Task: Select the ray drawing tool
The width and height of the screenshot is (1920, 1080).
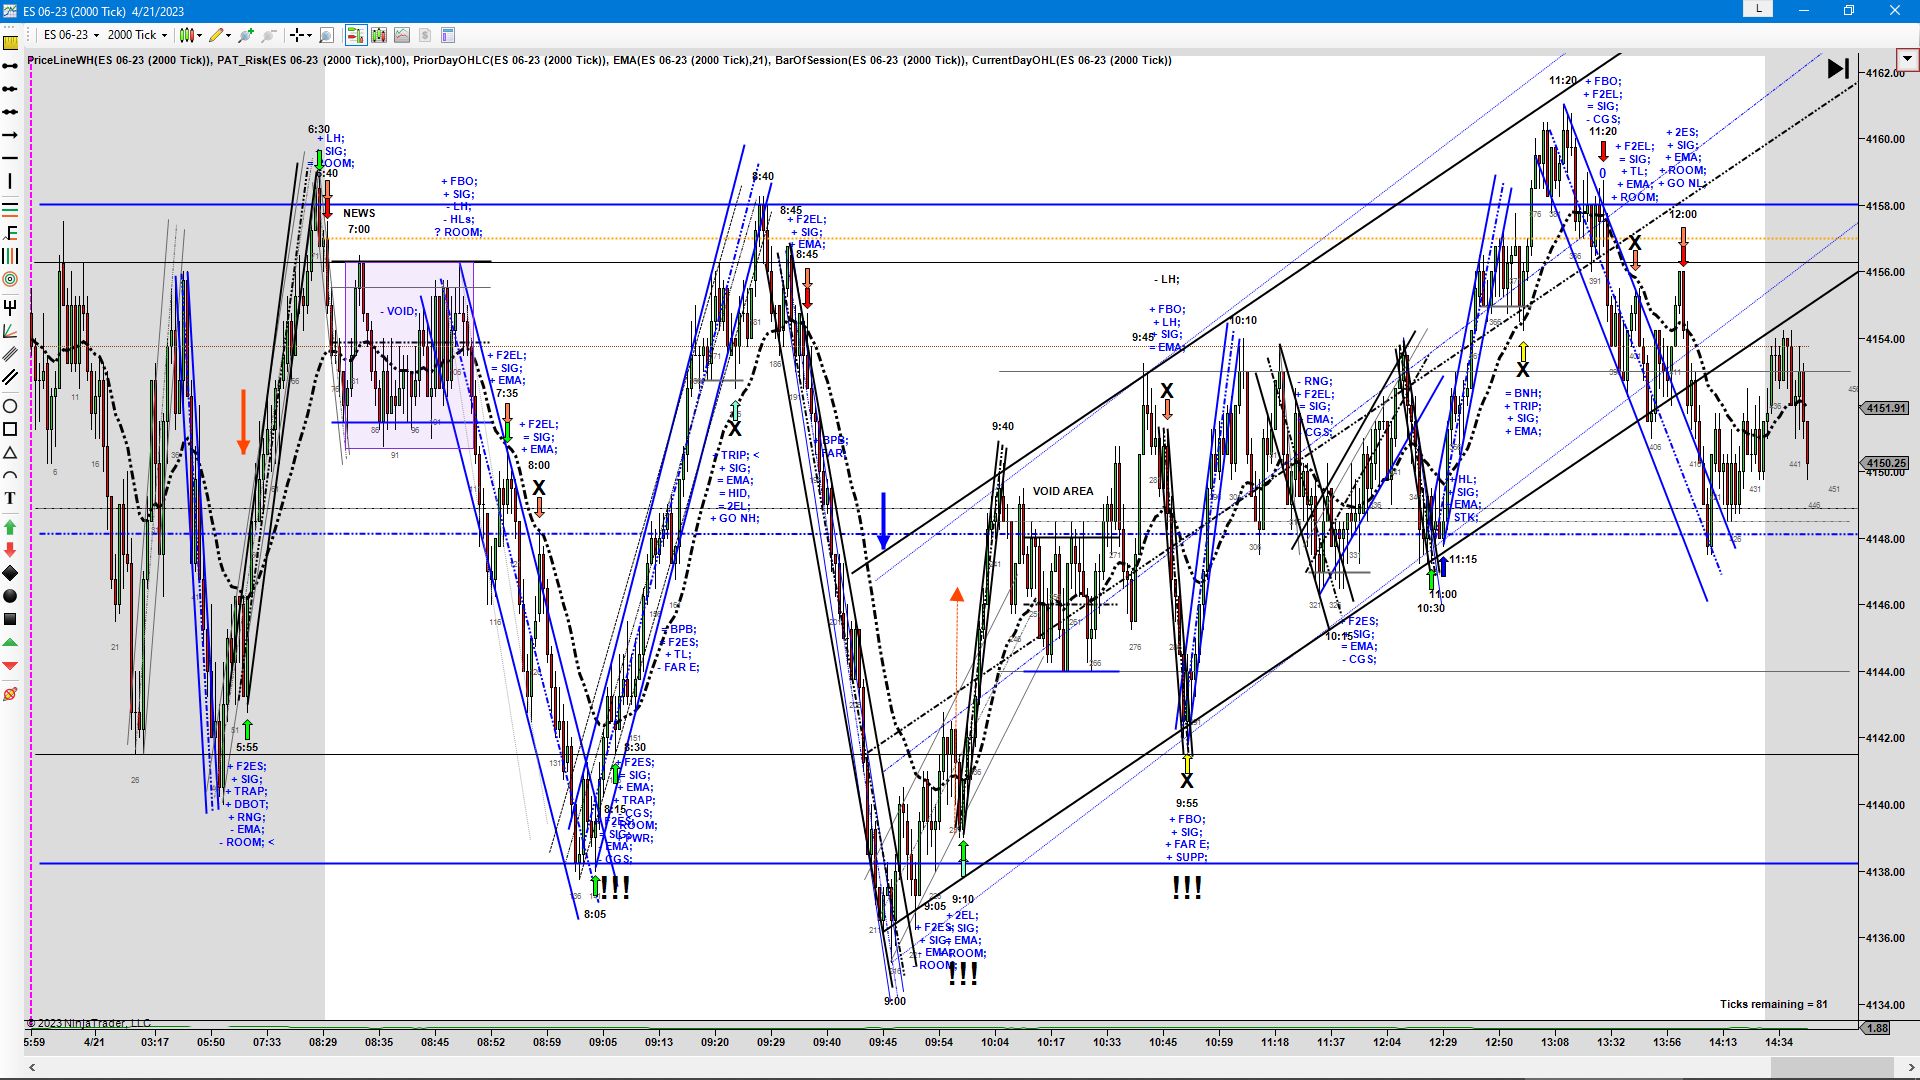Action: (x=10, y=89)
